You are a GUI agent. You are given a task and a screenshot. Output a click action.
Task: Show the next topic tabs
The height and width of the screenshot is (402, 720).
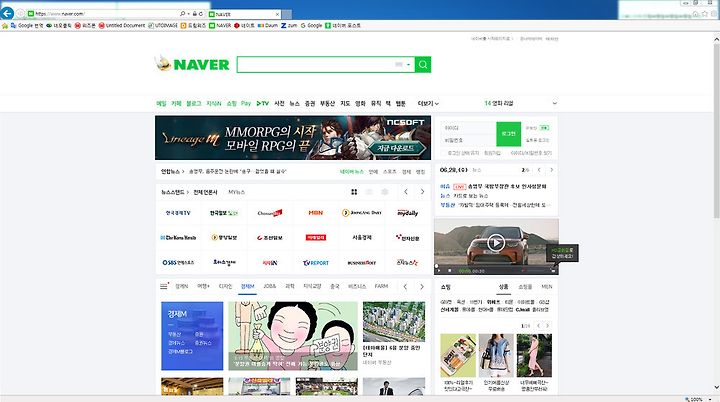tap(422, 287)
